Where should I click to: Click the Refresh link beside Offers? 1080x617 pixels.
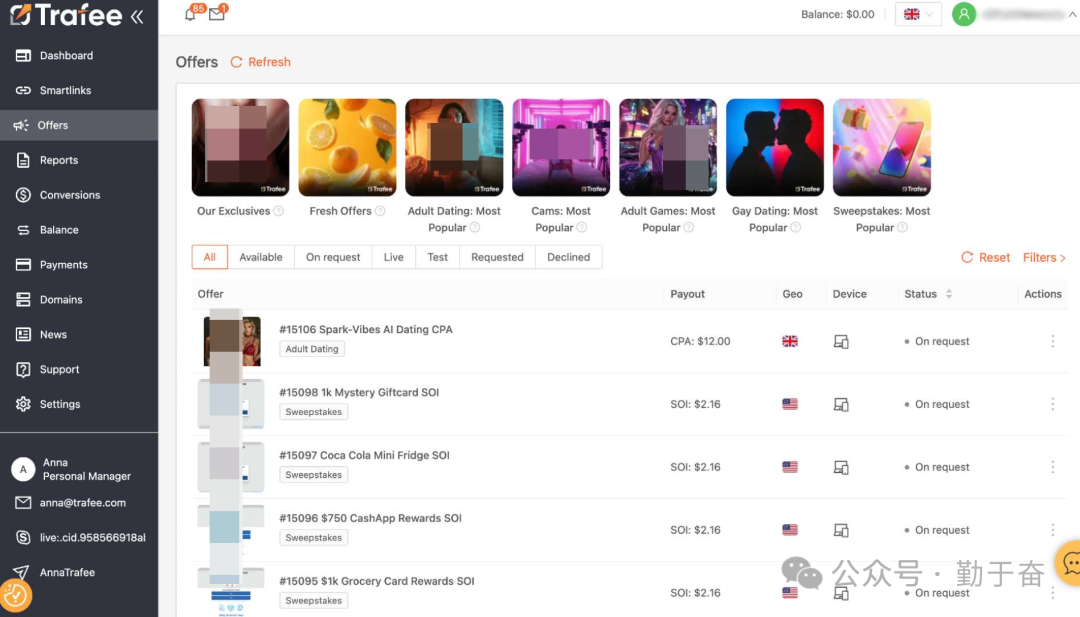tap(260, 62)
